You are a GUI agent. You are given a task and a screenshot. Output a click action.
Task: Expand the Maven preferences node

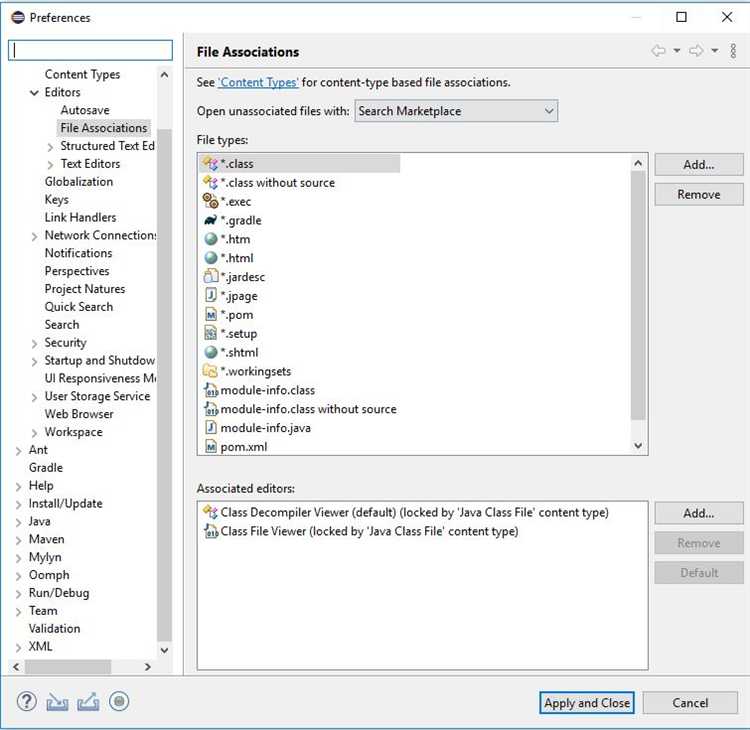tap(18, 541)
